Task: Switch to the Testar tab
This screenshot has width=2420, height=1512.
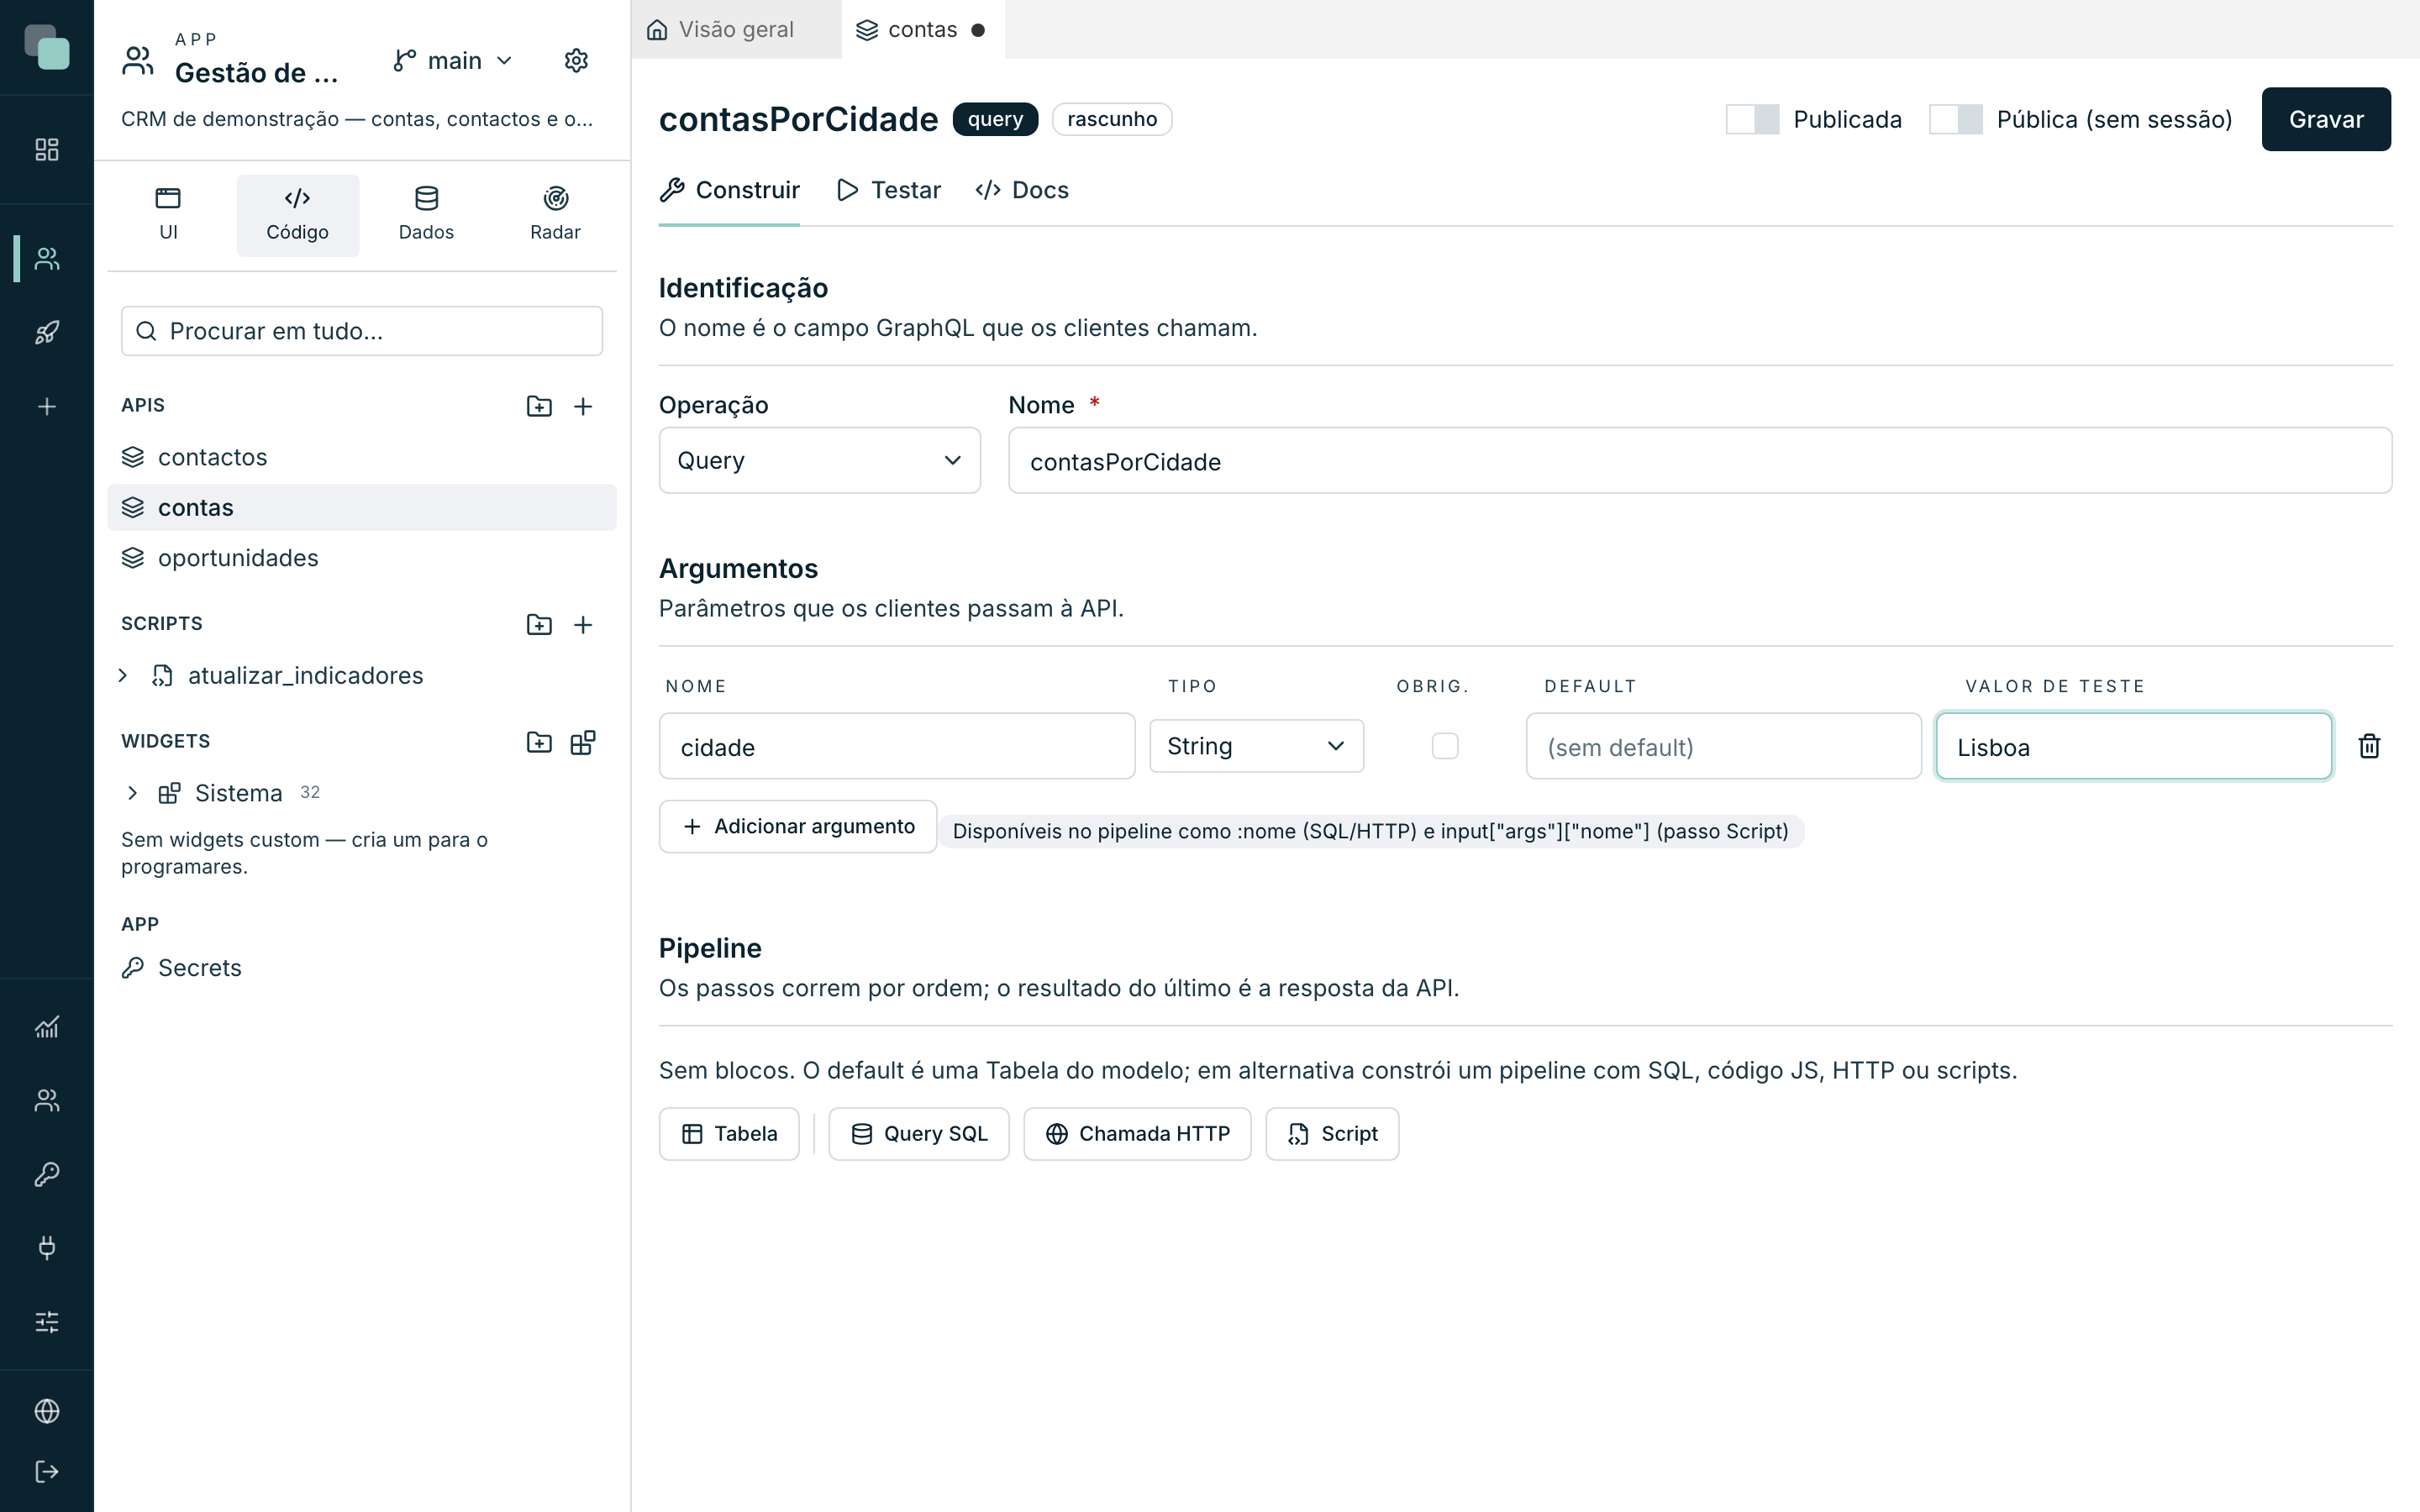Action: point(888,190)
